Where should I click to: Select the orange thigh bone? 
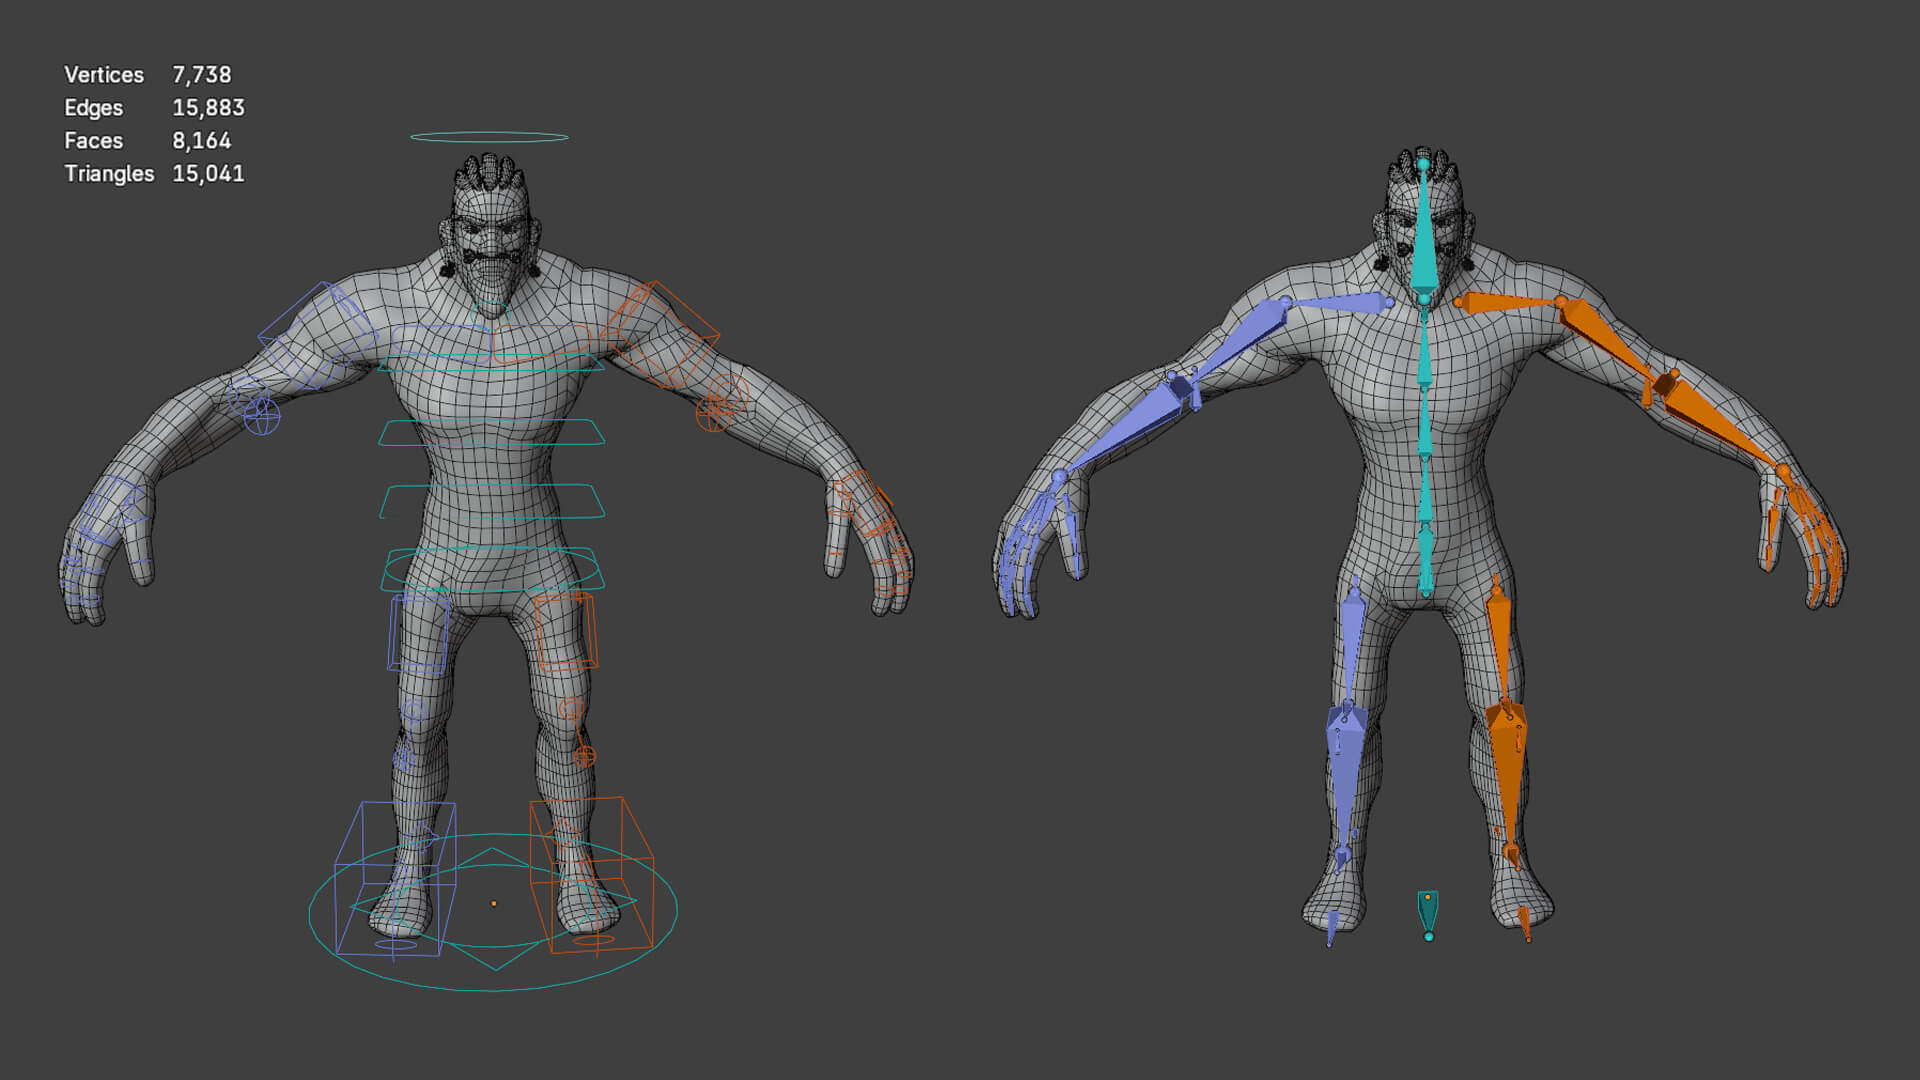pyautogui.click(x=1500, y=648)
